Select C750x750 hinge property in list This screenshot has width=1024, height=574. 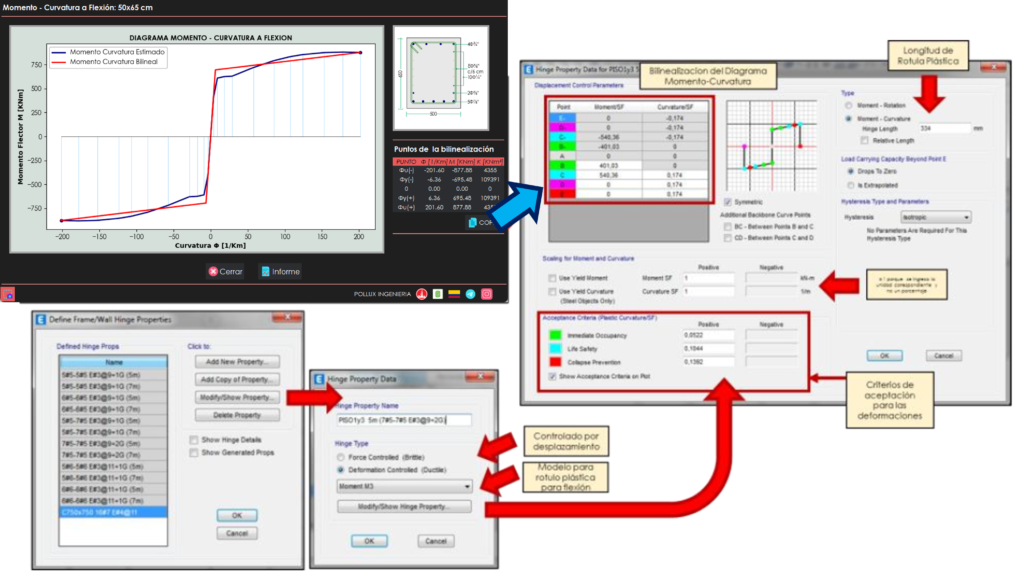click(114, 510)
